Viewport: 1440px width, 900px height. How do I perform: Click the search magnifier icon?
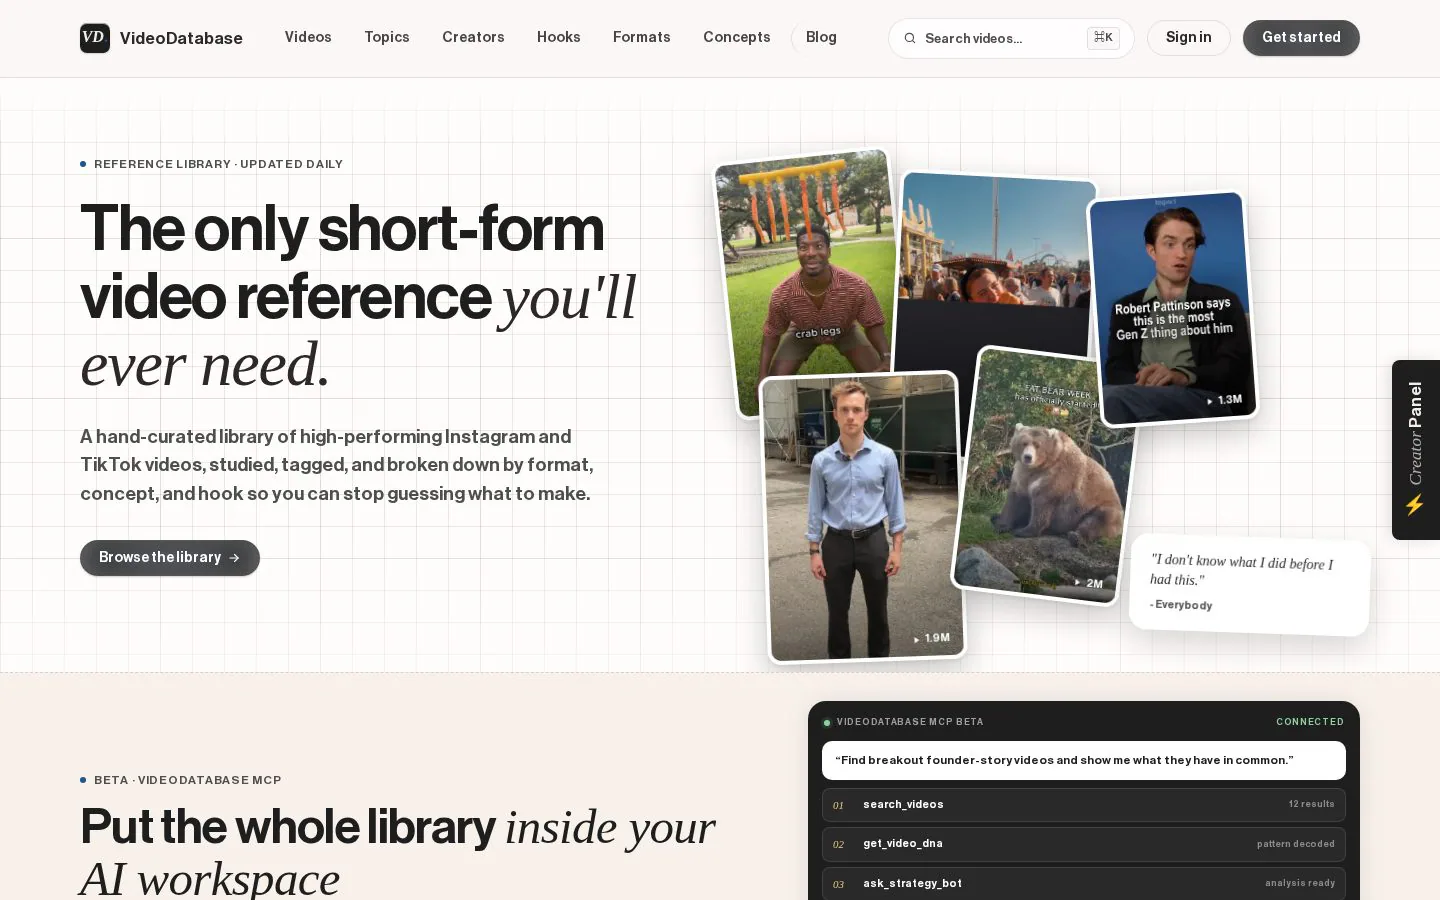(x=910, y=38)
